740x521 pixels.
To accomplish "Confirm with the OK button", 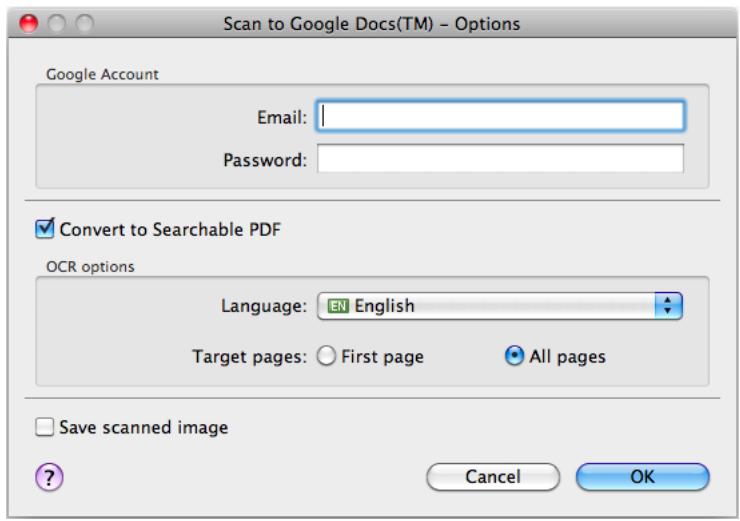I will [x=643, y=477].
